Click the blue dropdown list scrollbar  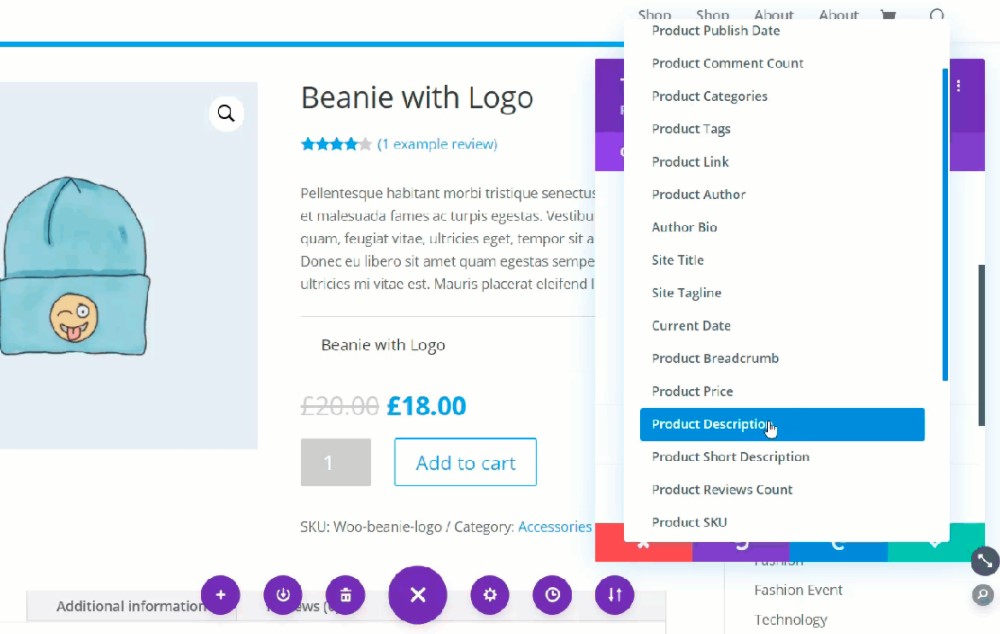(944, 225)
